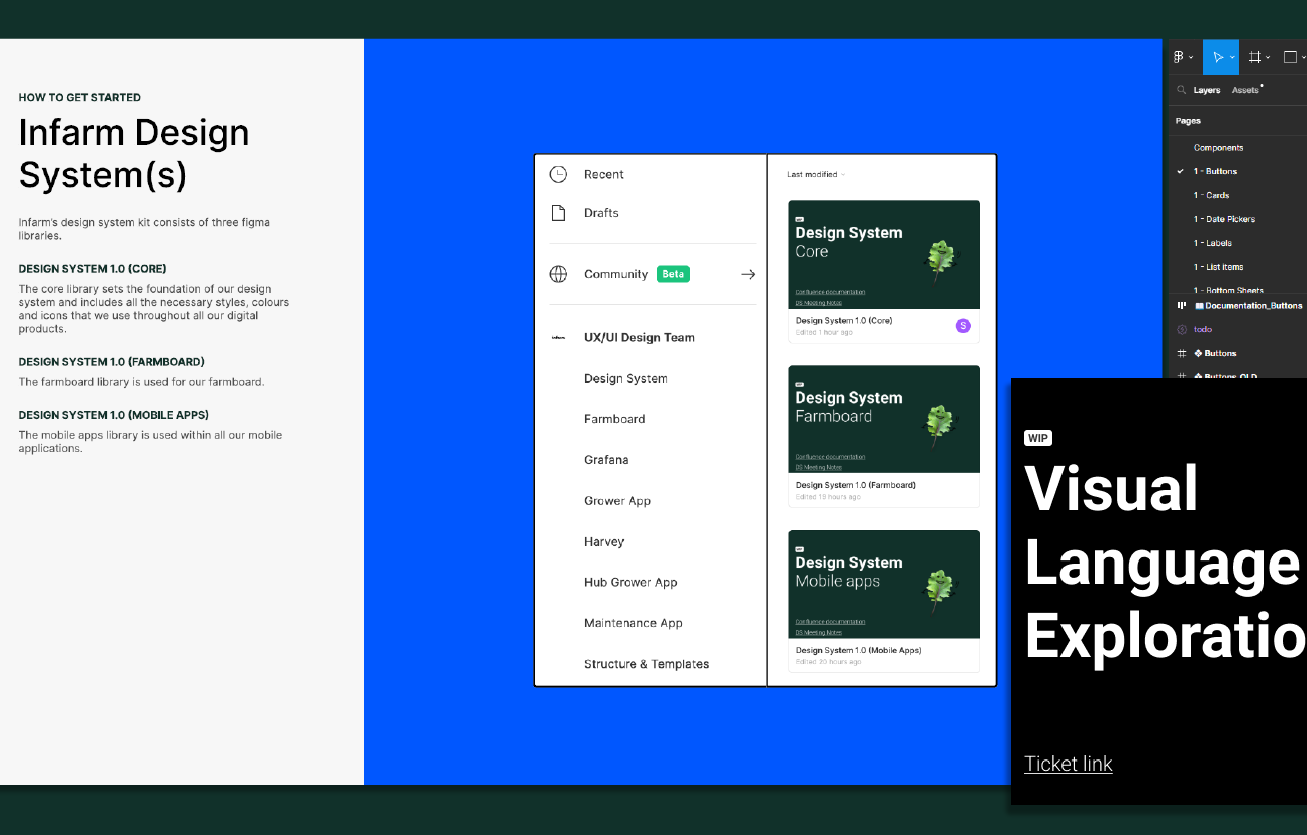1307x835 pixels.
Task: Open the Design System Farmboard thumbnail
Action: point(884,419)
